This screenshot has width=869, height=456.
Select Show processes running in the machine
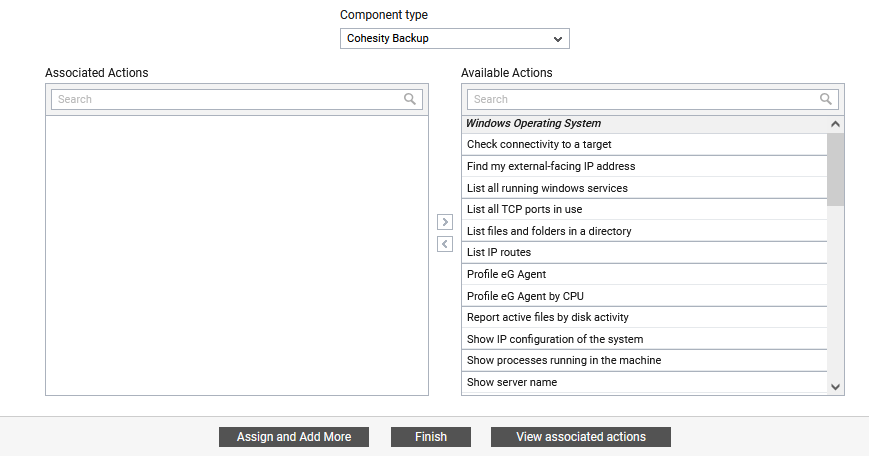coord(645,361)
